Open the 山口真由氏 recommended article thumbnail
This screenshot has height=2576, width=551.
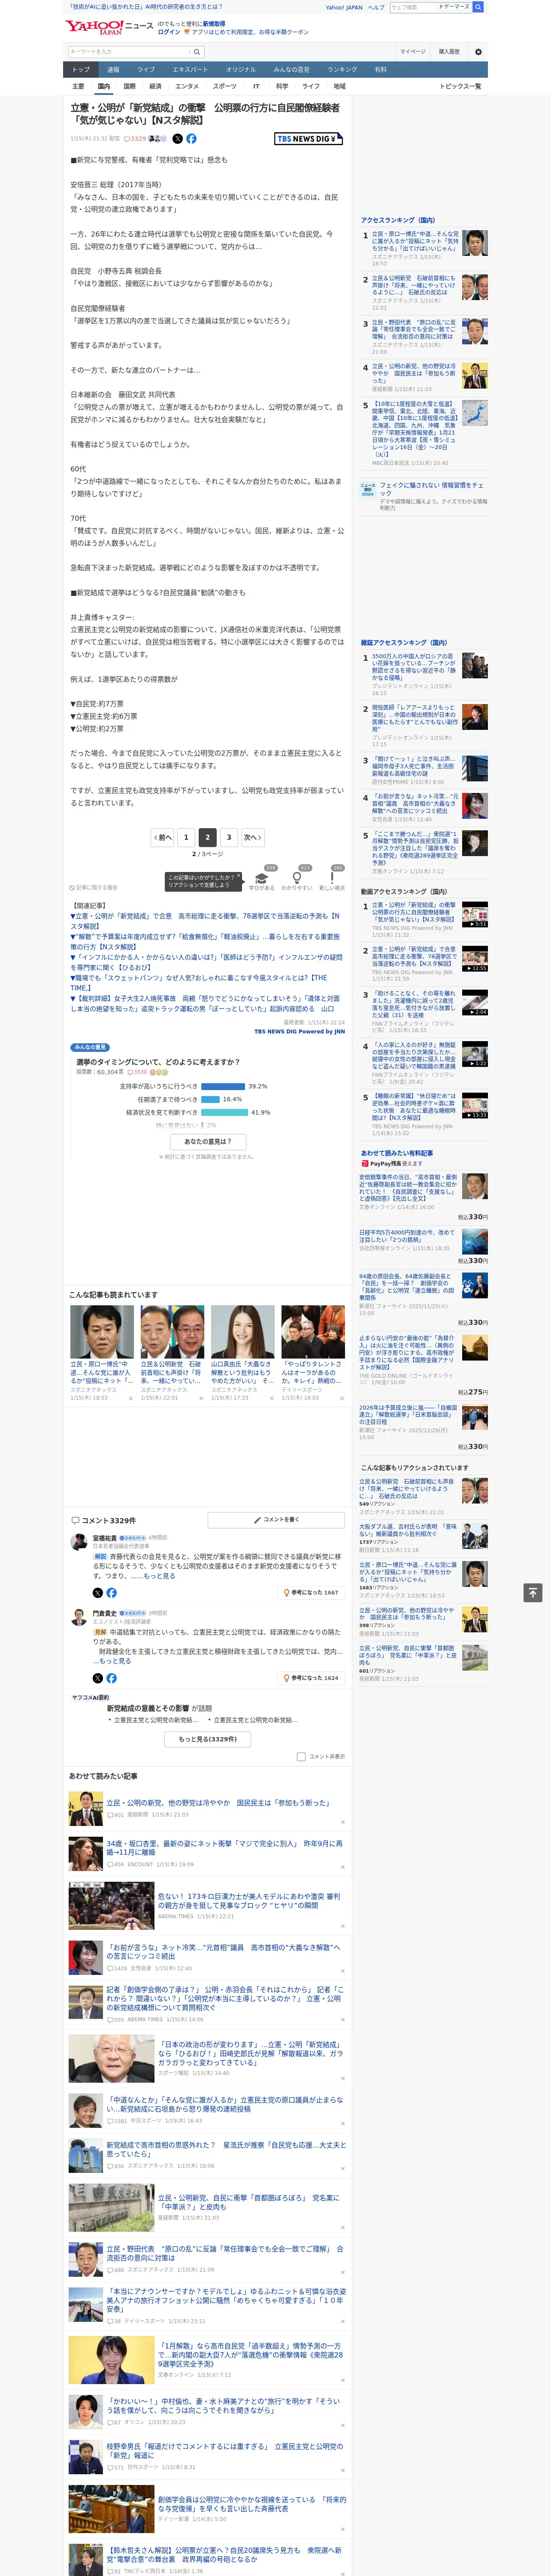tap(242, 1331)
